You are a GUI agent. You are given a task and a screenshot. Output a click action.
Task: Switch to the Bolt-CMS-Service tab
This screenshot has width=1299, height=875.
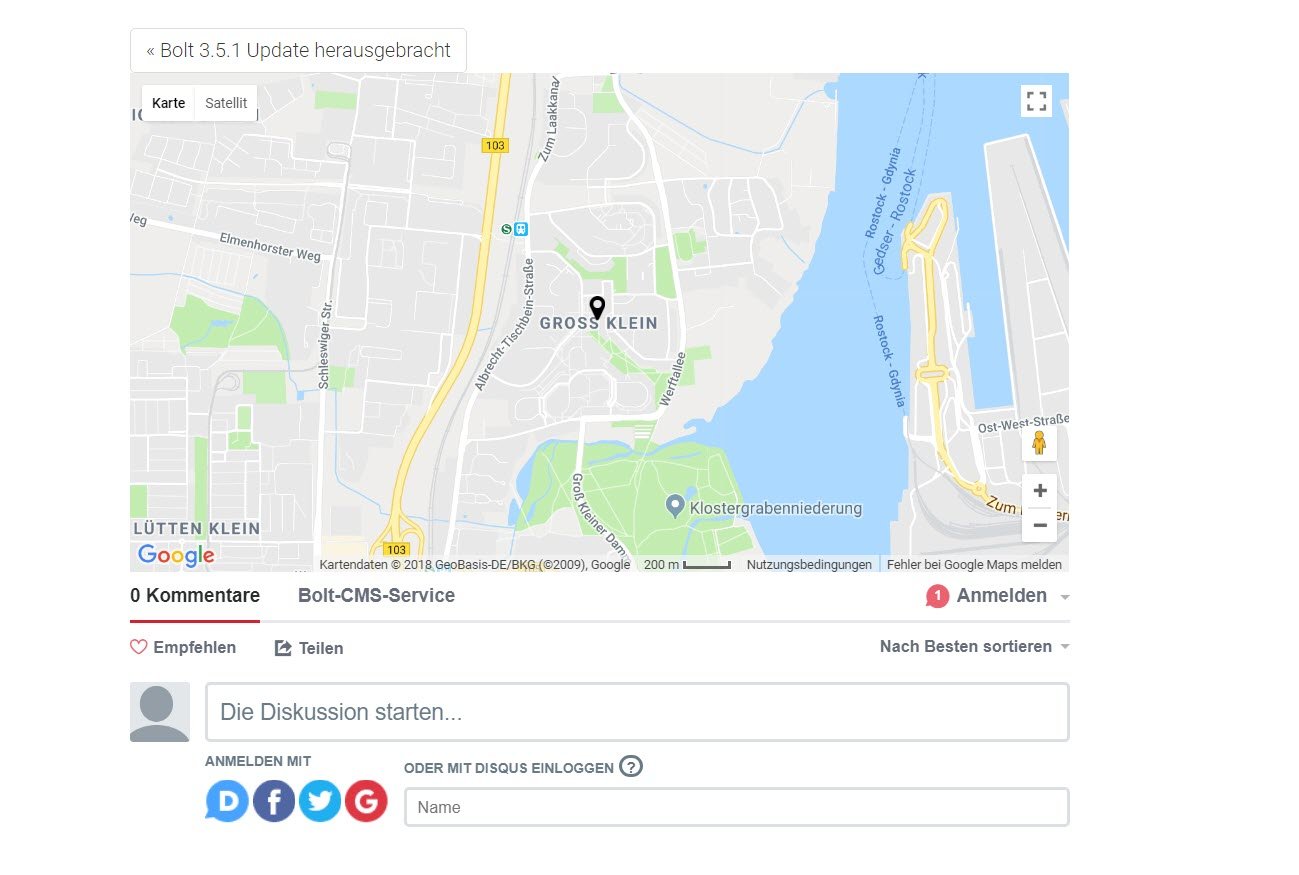[376, 596]
